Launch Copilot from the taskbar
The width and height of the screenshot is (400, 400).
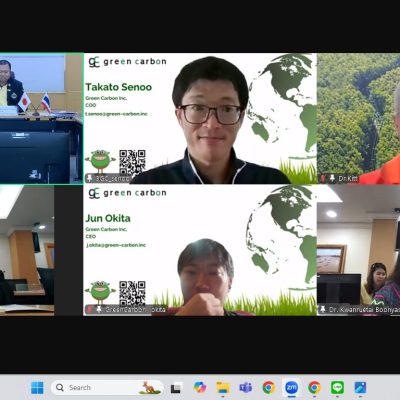tap(200, 388)
